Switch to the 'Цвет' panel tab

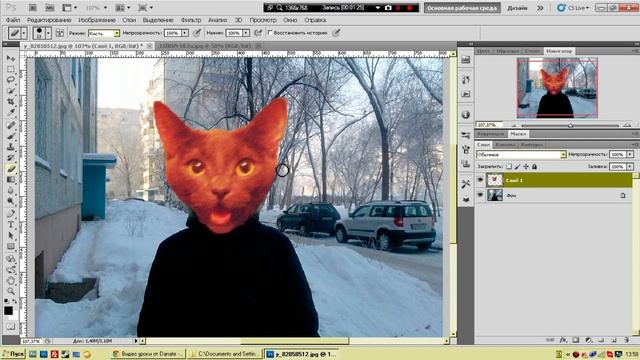pyautogui.click(x=484, y=51)
